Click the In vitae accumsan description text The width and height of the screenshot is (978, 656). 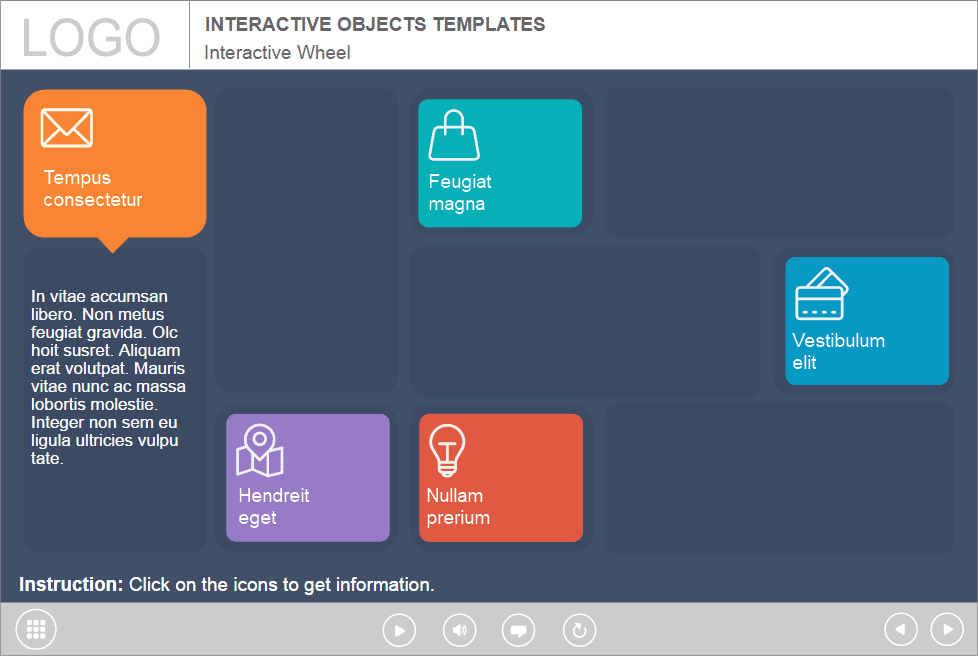(108, 378)
